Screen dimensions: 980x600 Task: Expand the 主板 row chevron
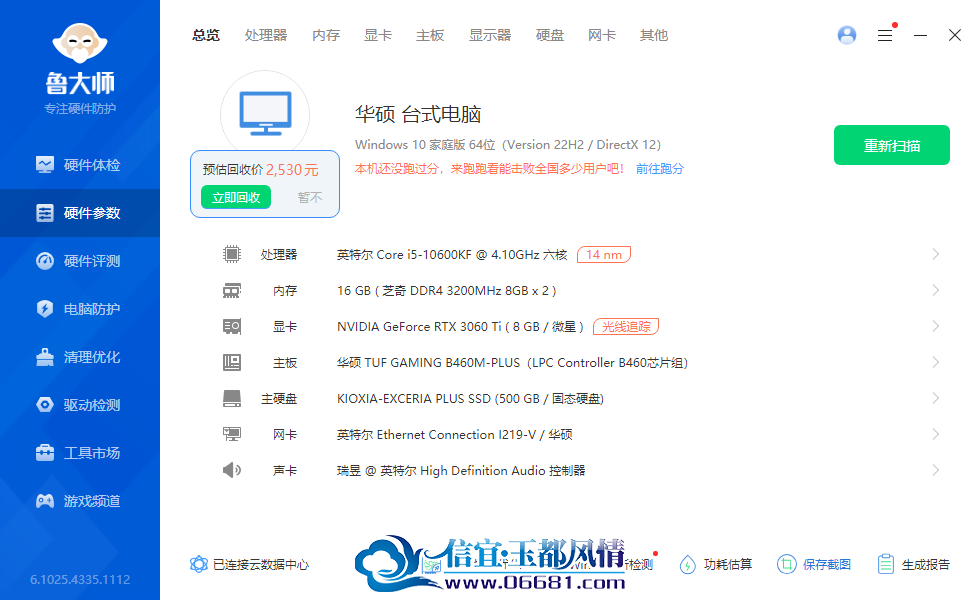point(936,362)
